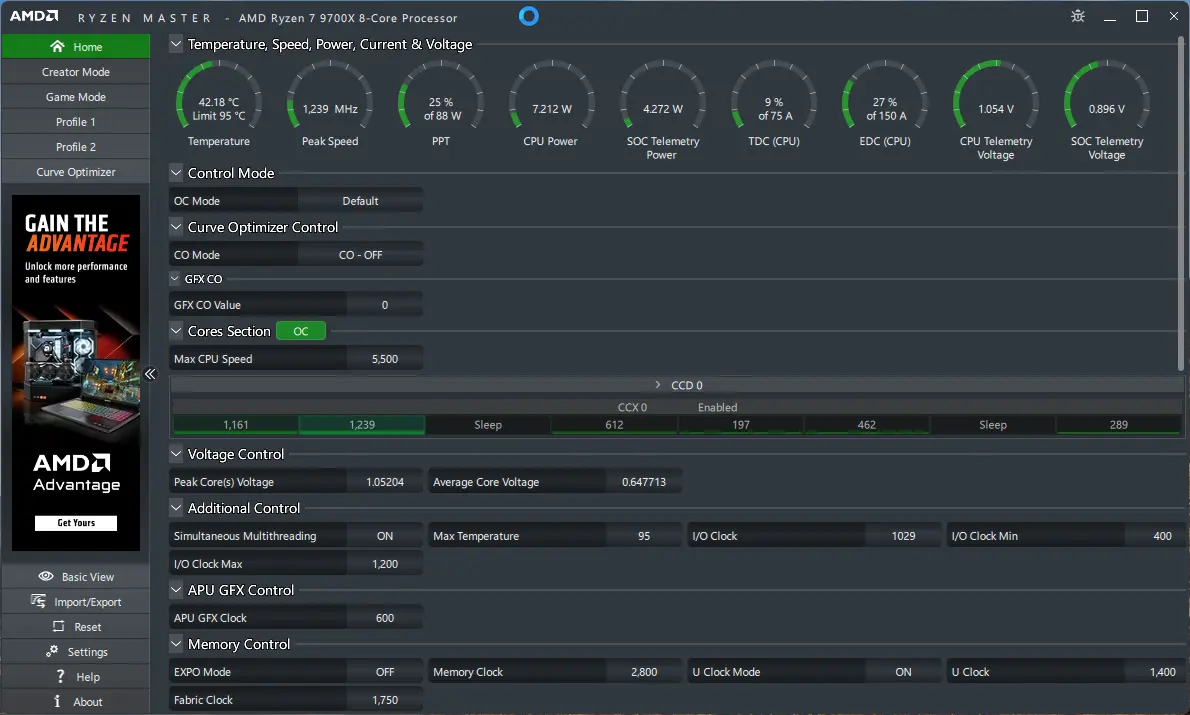The image size is (1190, 715).
Task: Toggle Simultaneous Multithreading ON value
Action: 385,536
